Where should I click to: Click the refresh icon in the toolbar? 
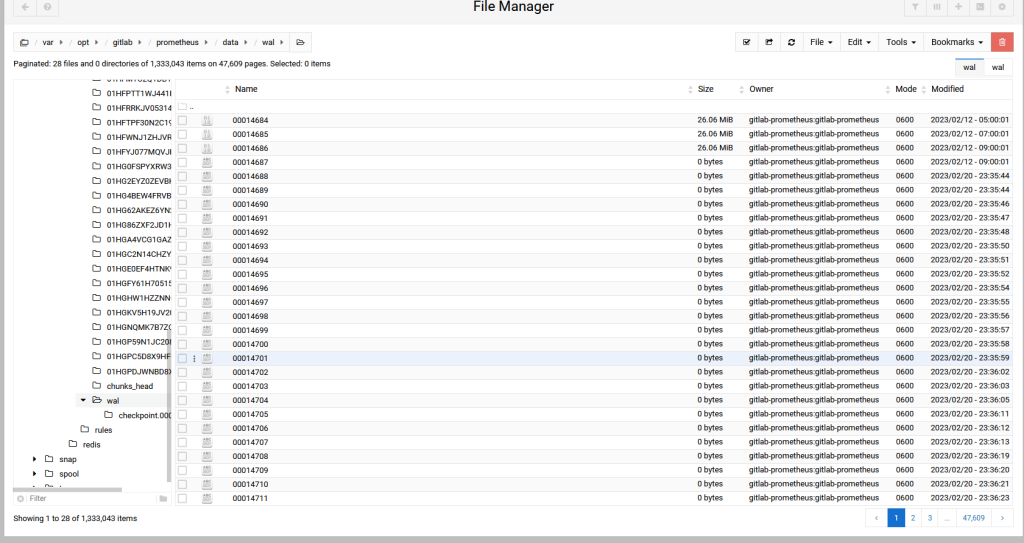[792, 42]
